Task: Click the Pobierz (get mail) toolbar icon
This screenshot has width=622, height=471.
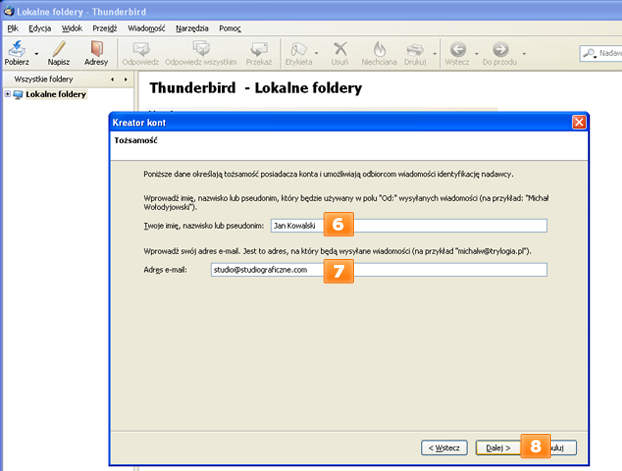Action: pos(17,49)
